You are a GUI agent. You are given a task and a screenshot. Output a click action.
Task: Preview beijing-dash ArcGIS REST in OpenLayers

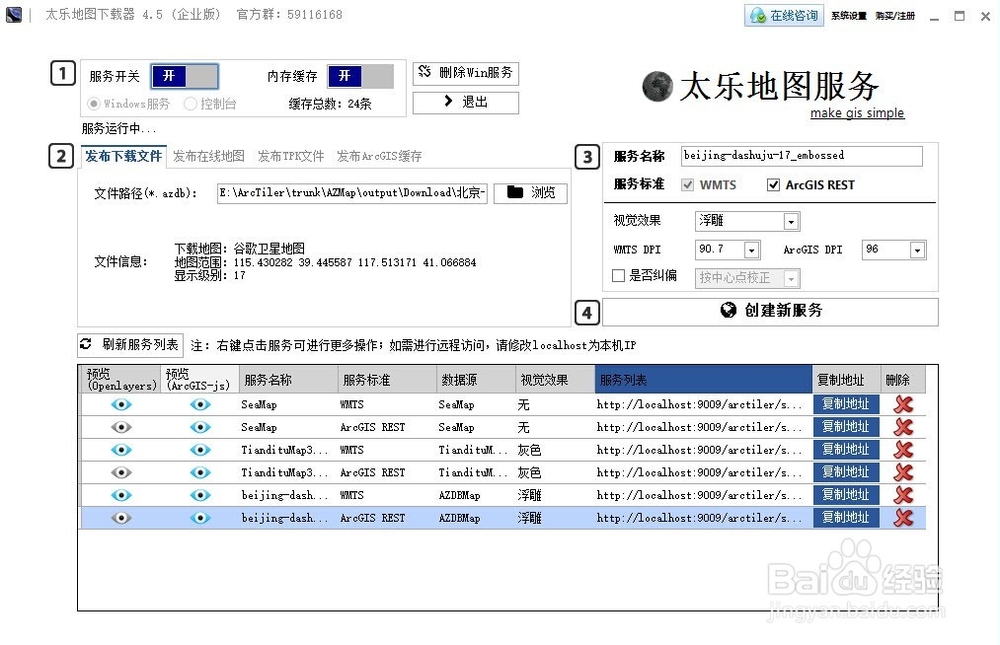(121, 518)
